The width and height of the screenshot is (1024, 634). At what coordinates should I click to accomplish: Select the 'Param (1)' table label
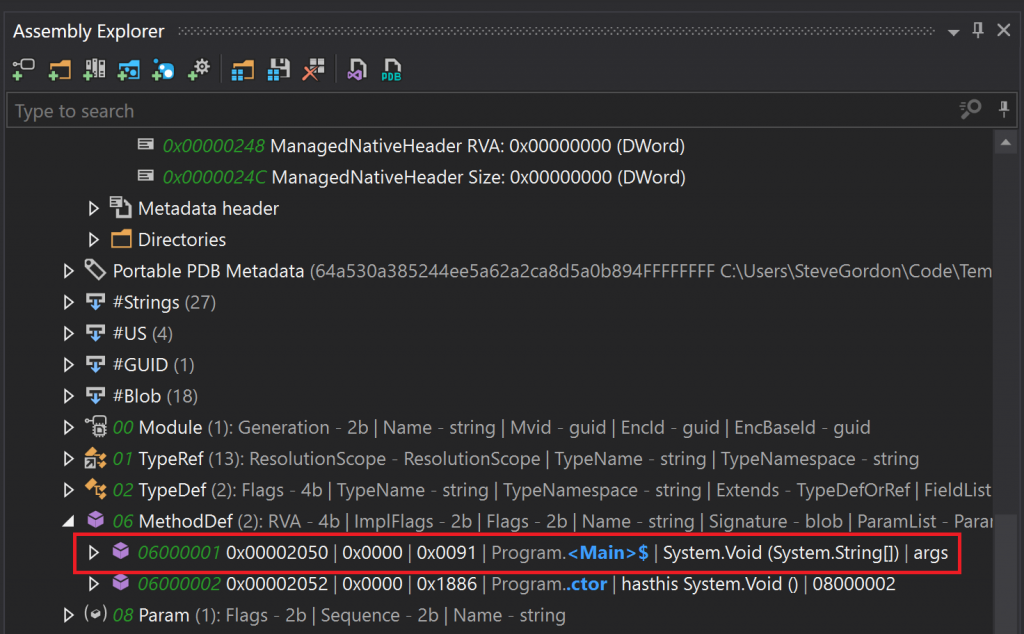coord(175,616)
